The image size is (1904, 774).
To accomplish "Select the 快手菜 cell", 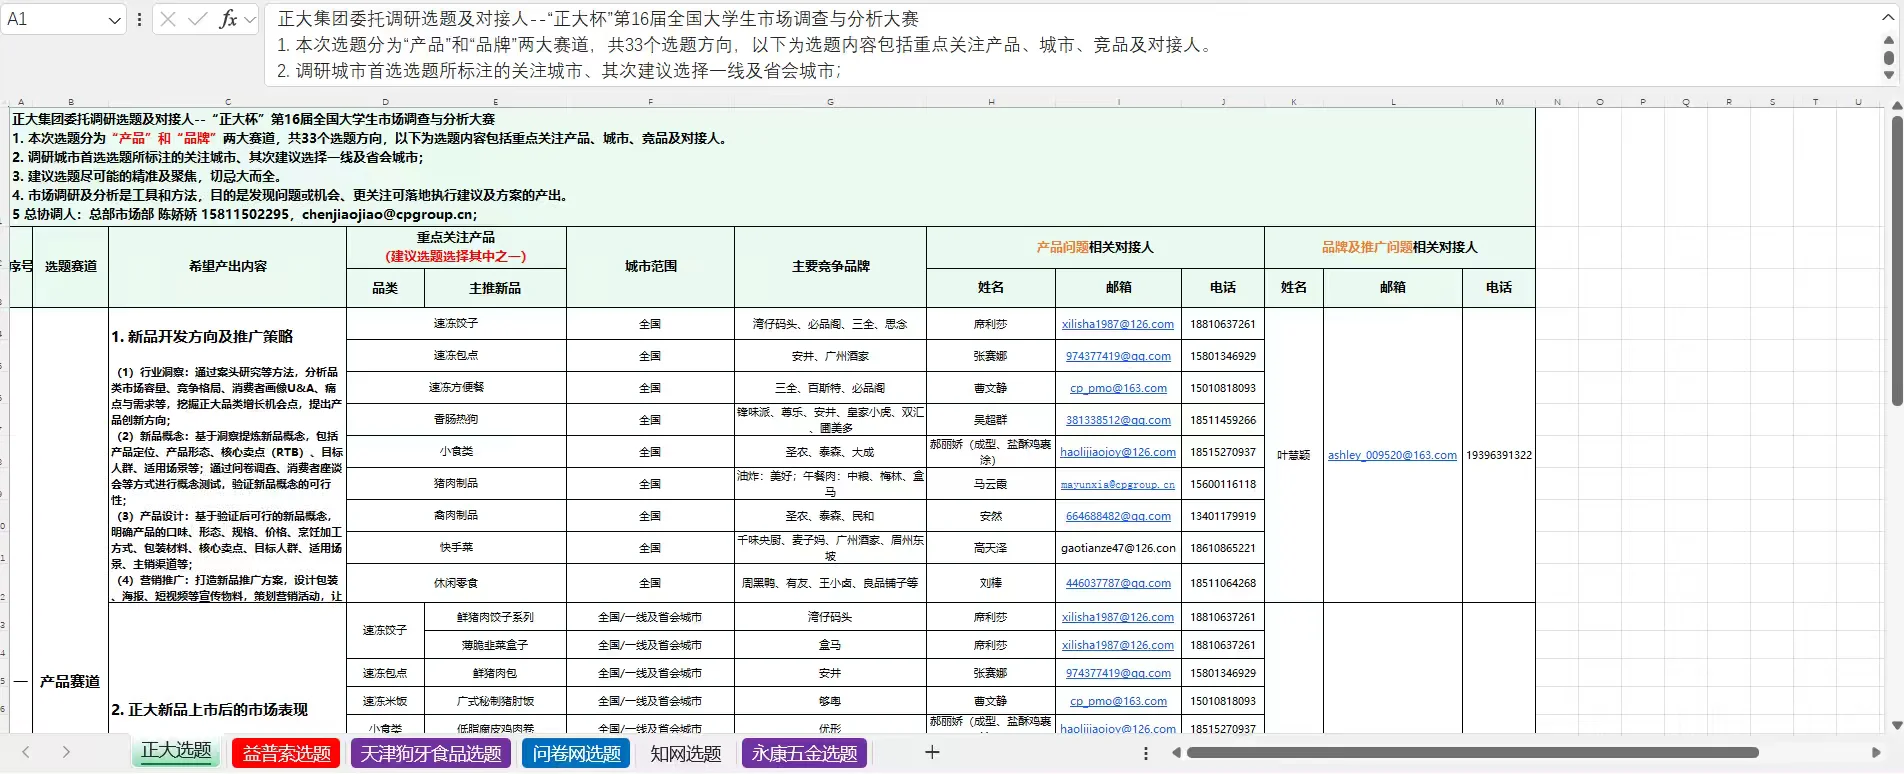I will tap(456, 547).
